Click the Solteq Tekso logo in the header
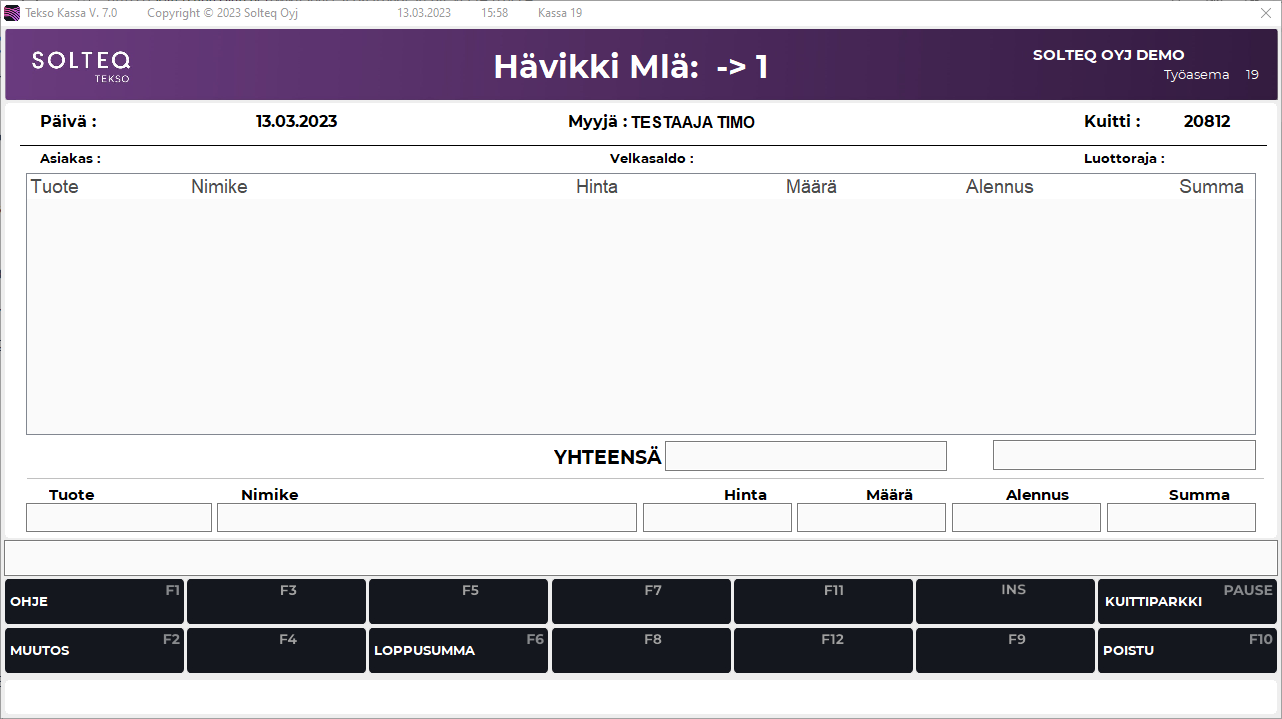The height and width of the screenshot is (719, 1282). tap(81, 64)
